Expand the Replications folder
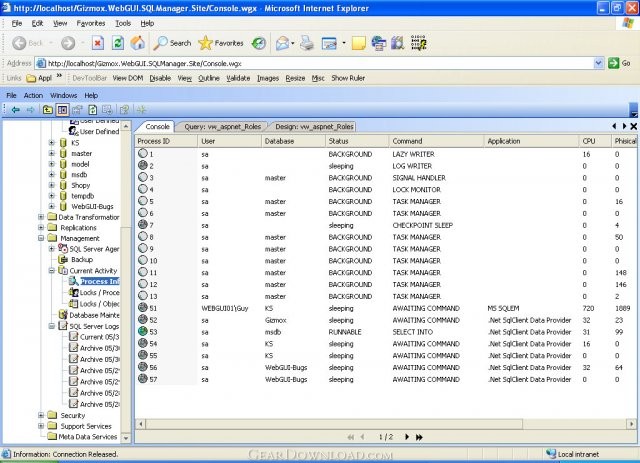640x463 pixels. pos(41,227)
